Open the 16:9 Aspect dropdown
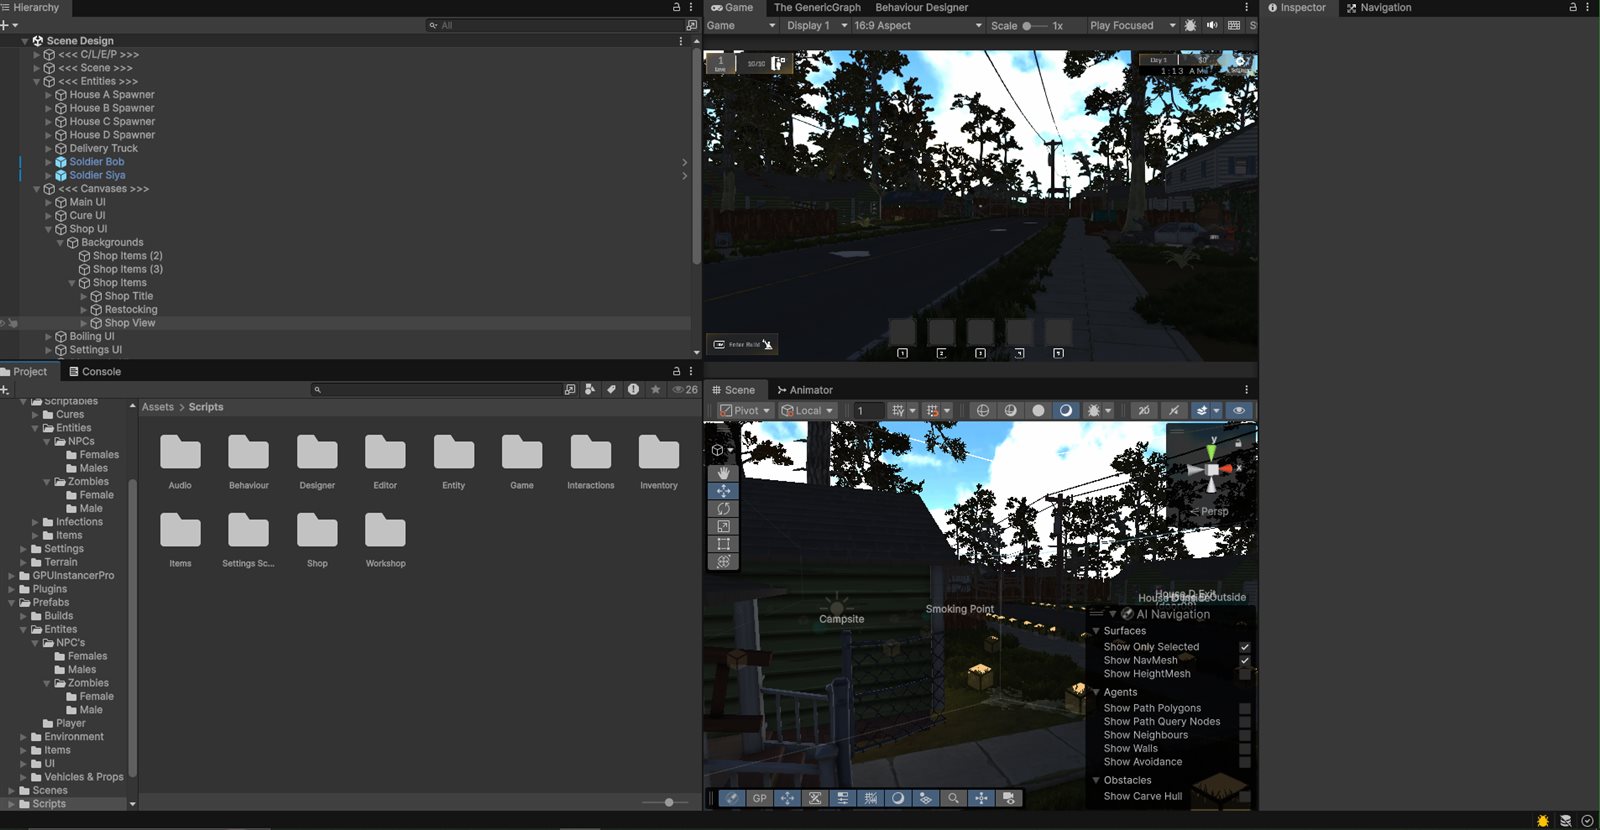Screen dimensions: 1600x830 click(917, 25)
